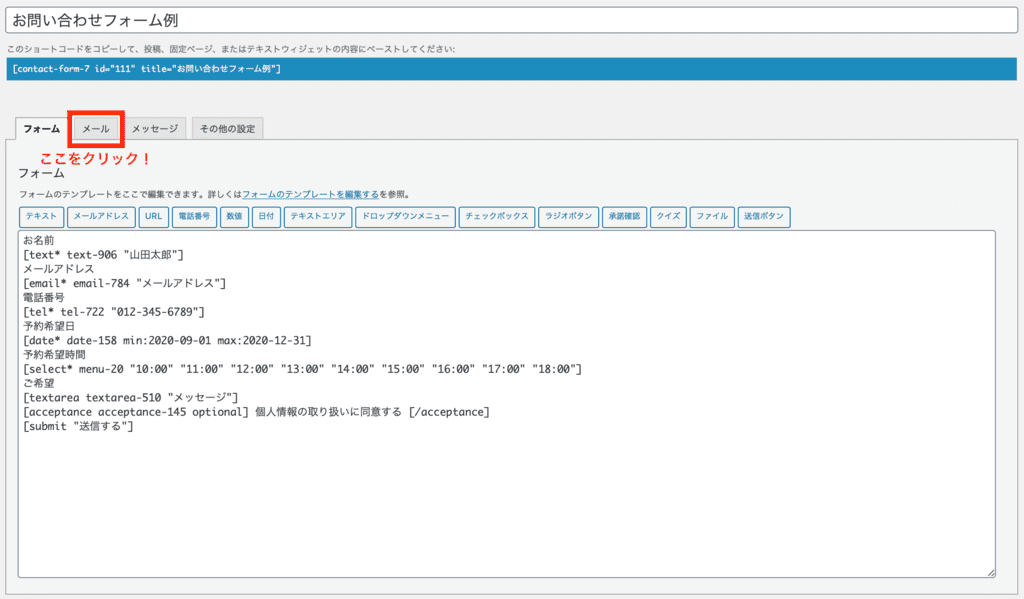The height and width of the screenshot is (599, 1024).
Task: Insert a ファイル (file) form tag
Action: pos(711,216)
